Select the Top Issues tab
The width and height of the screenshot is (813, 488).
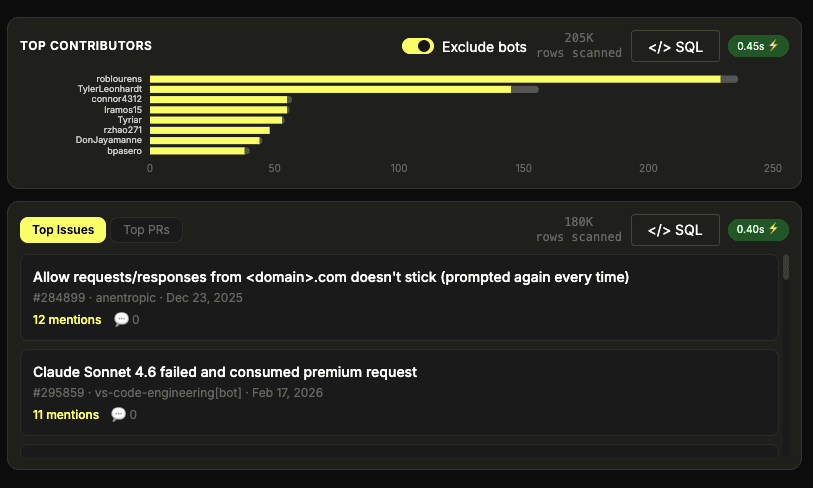coord(63,230)
